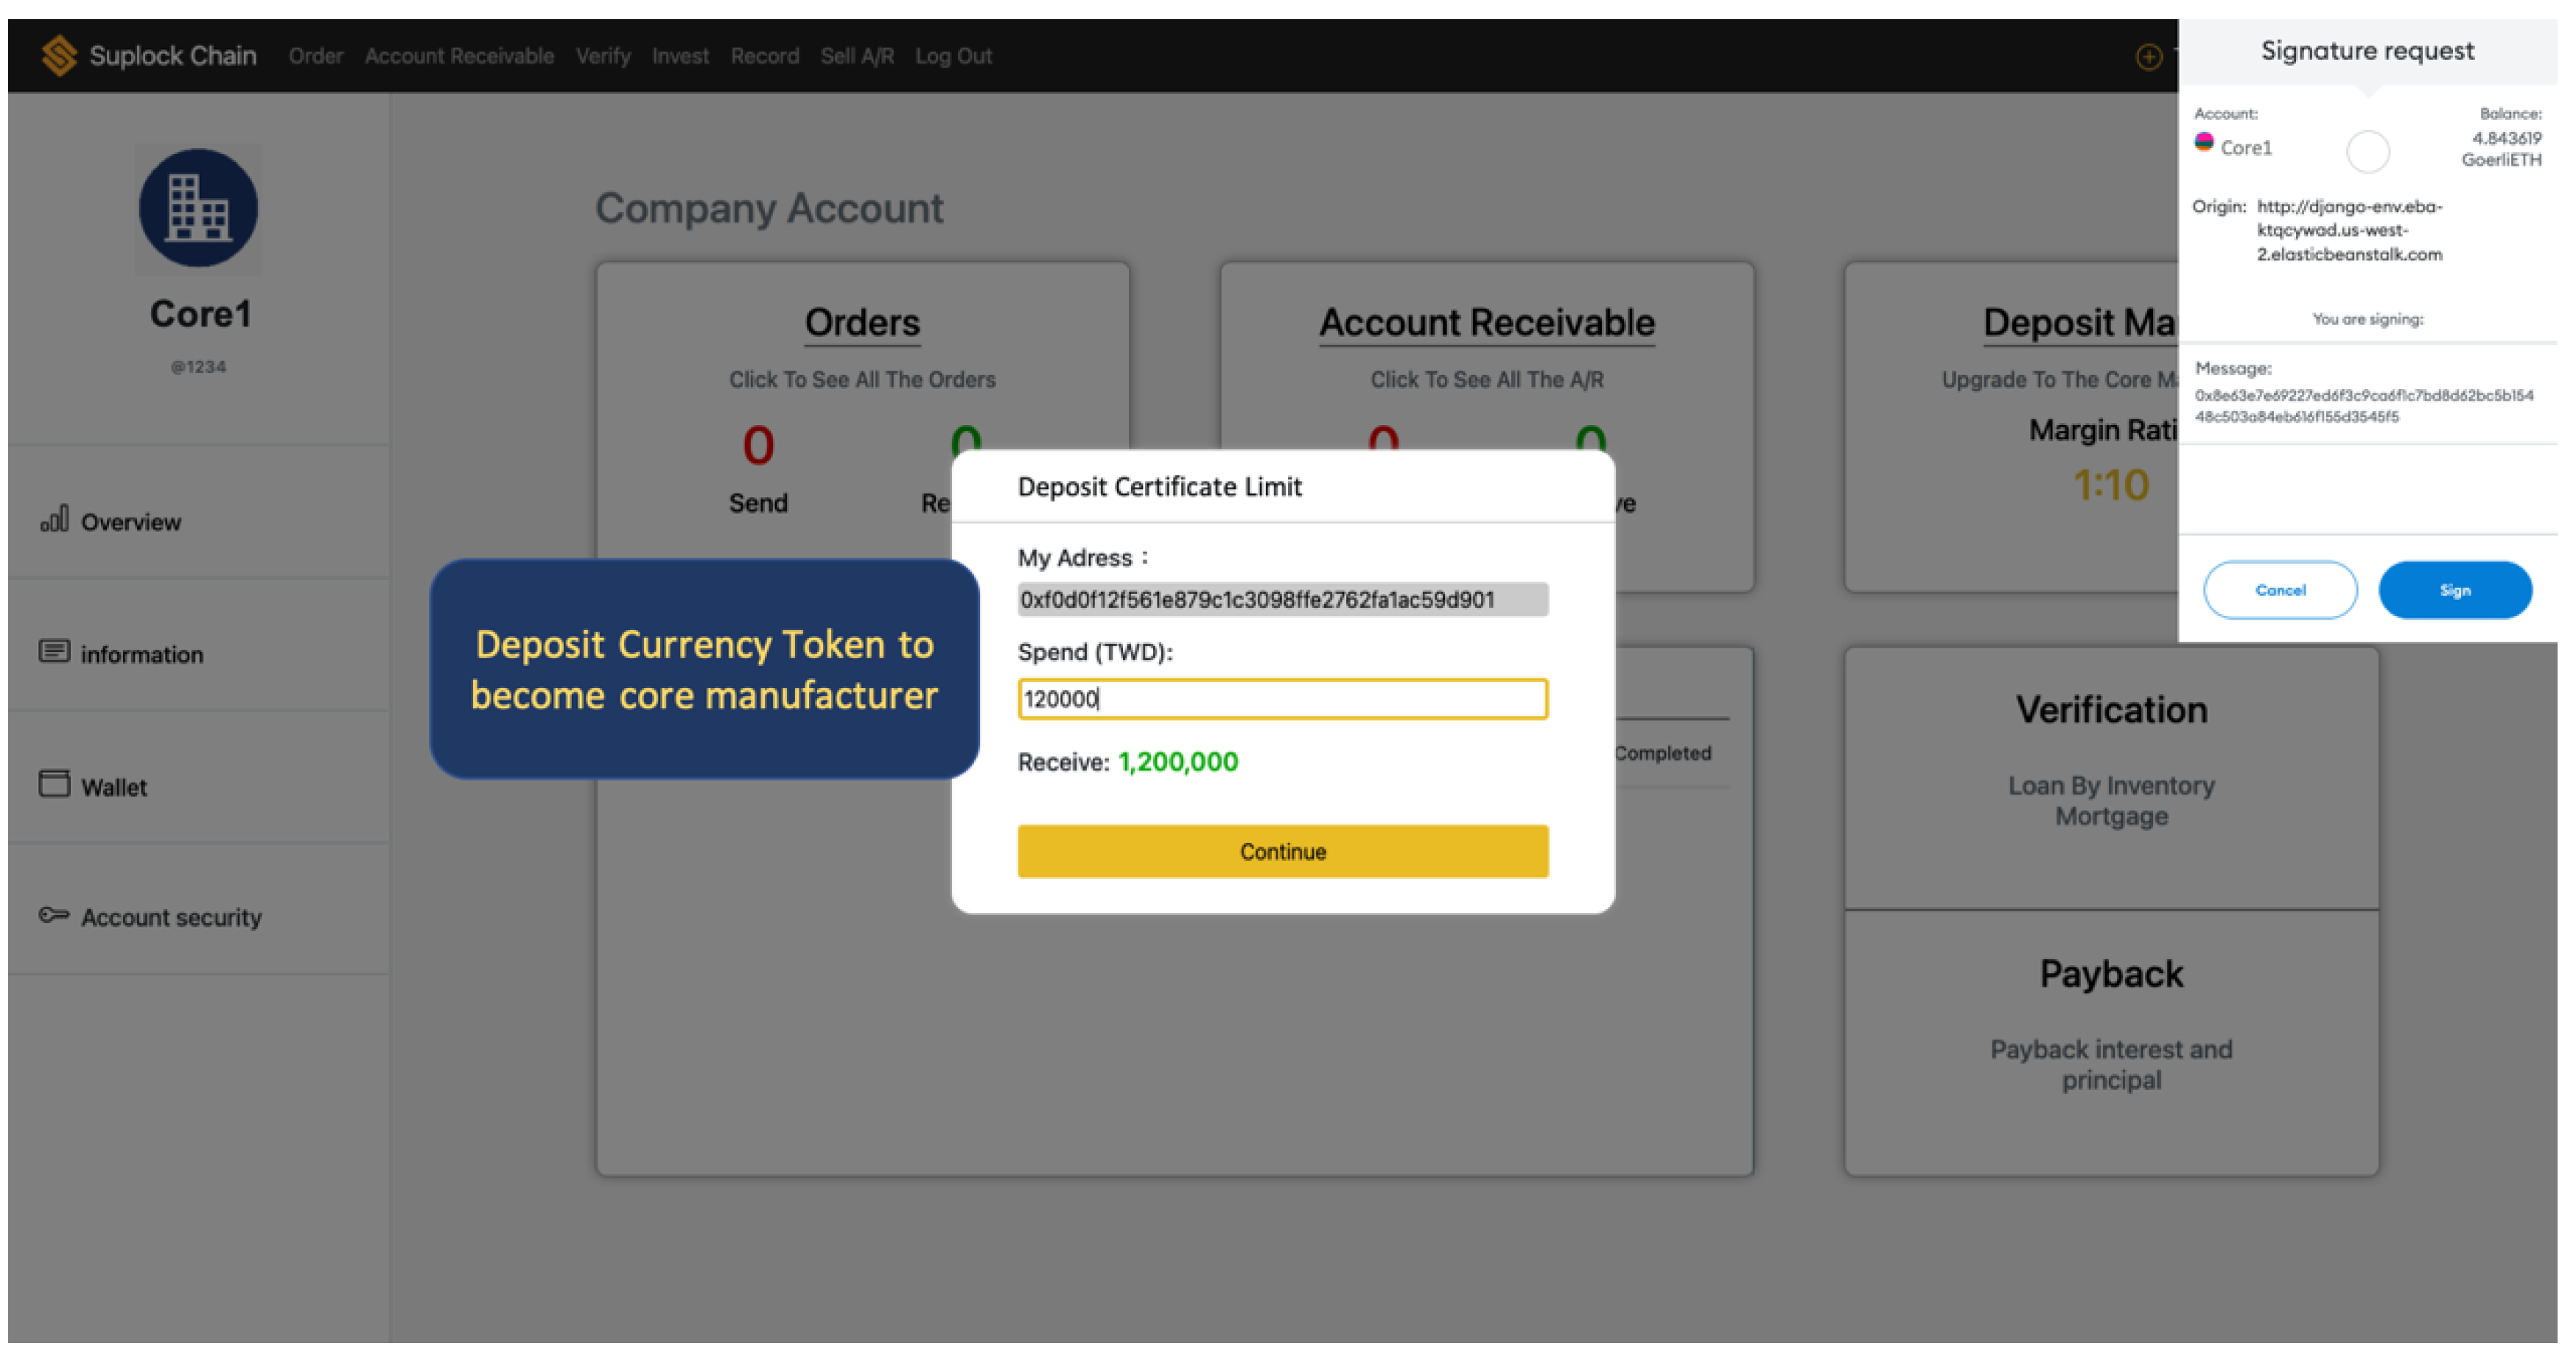The width and height of the screenshot is (2576, 1363).
Task: Click the information panel icon
Action: (x=54, y=652)
